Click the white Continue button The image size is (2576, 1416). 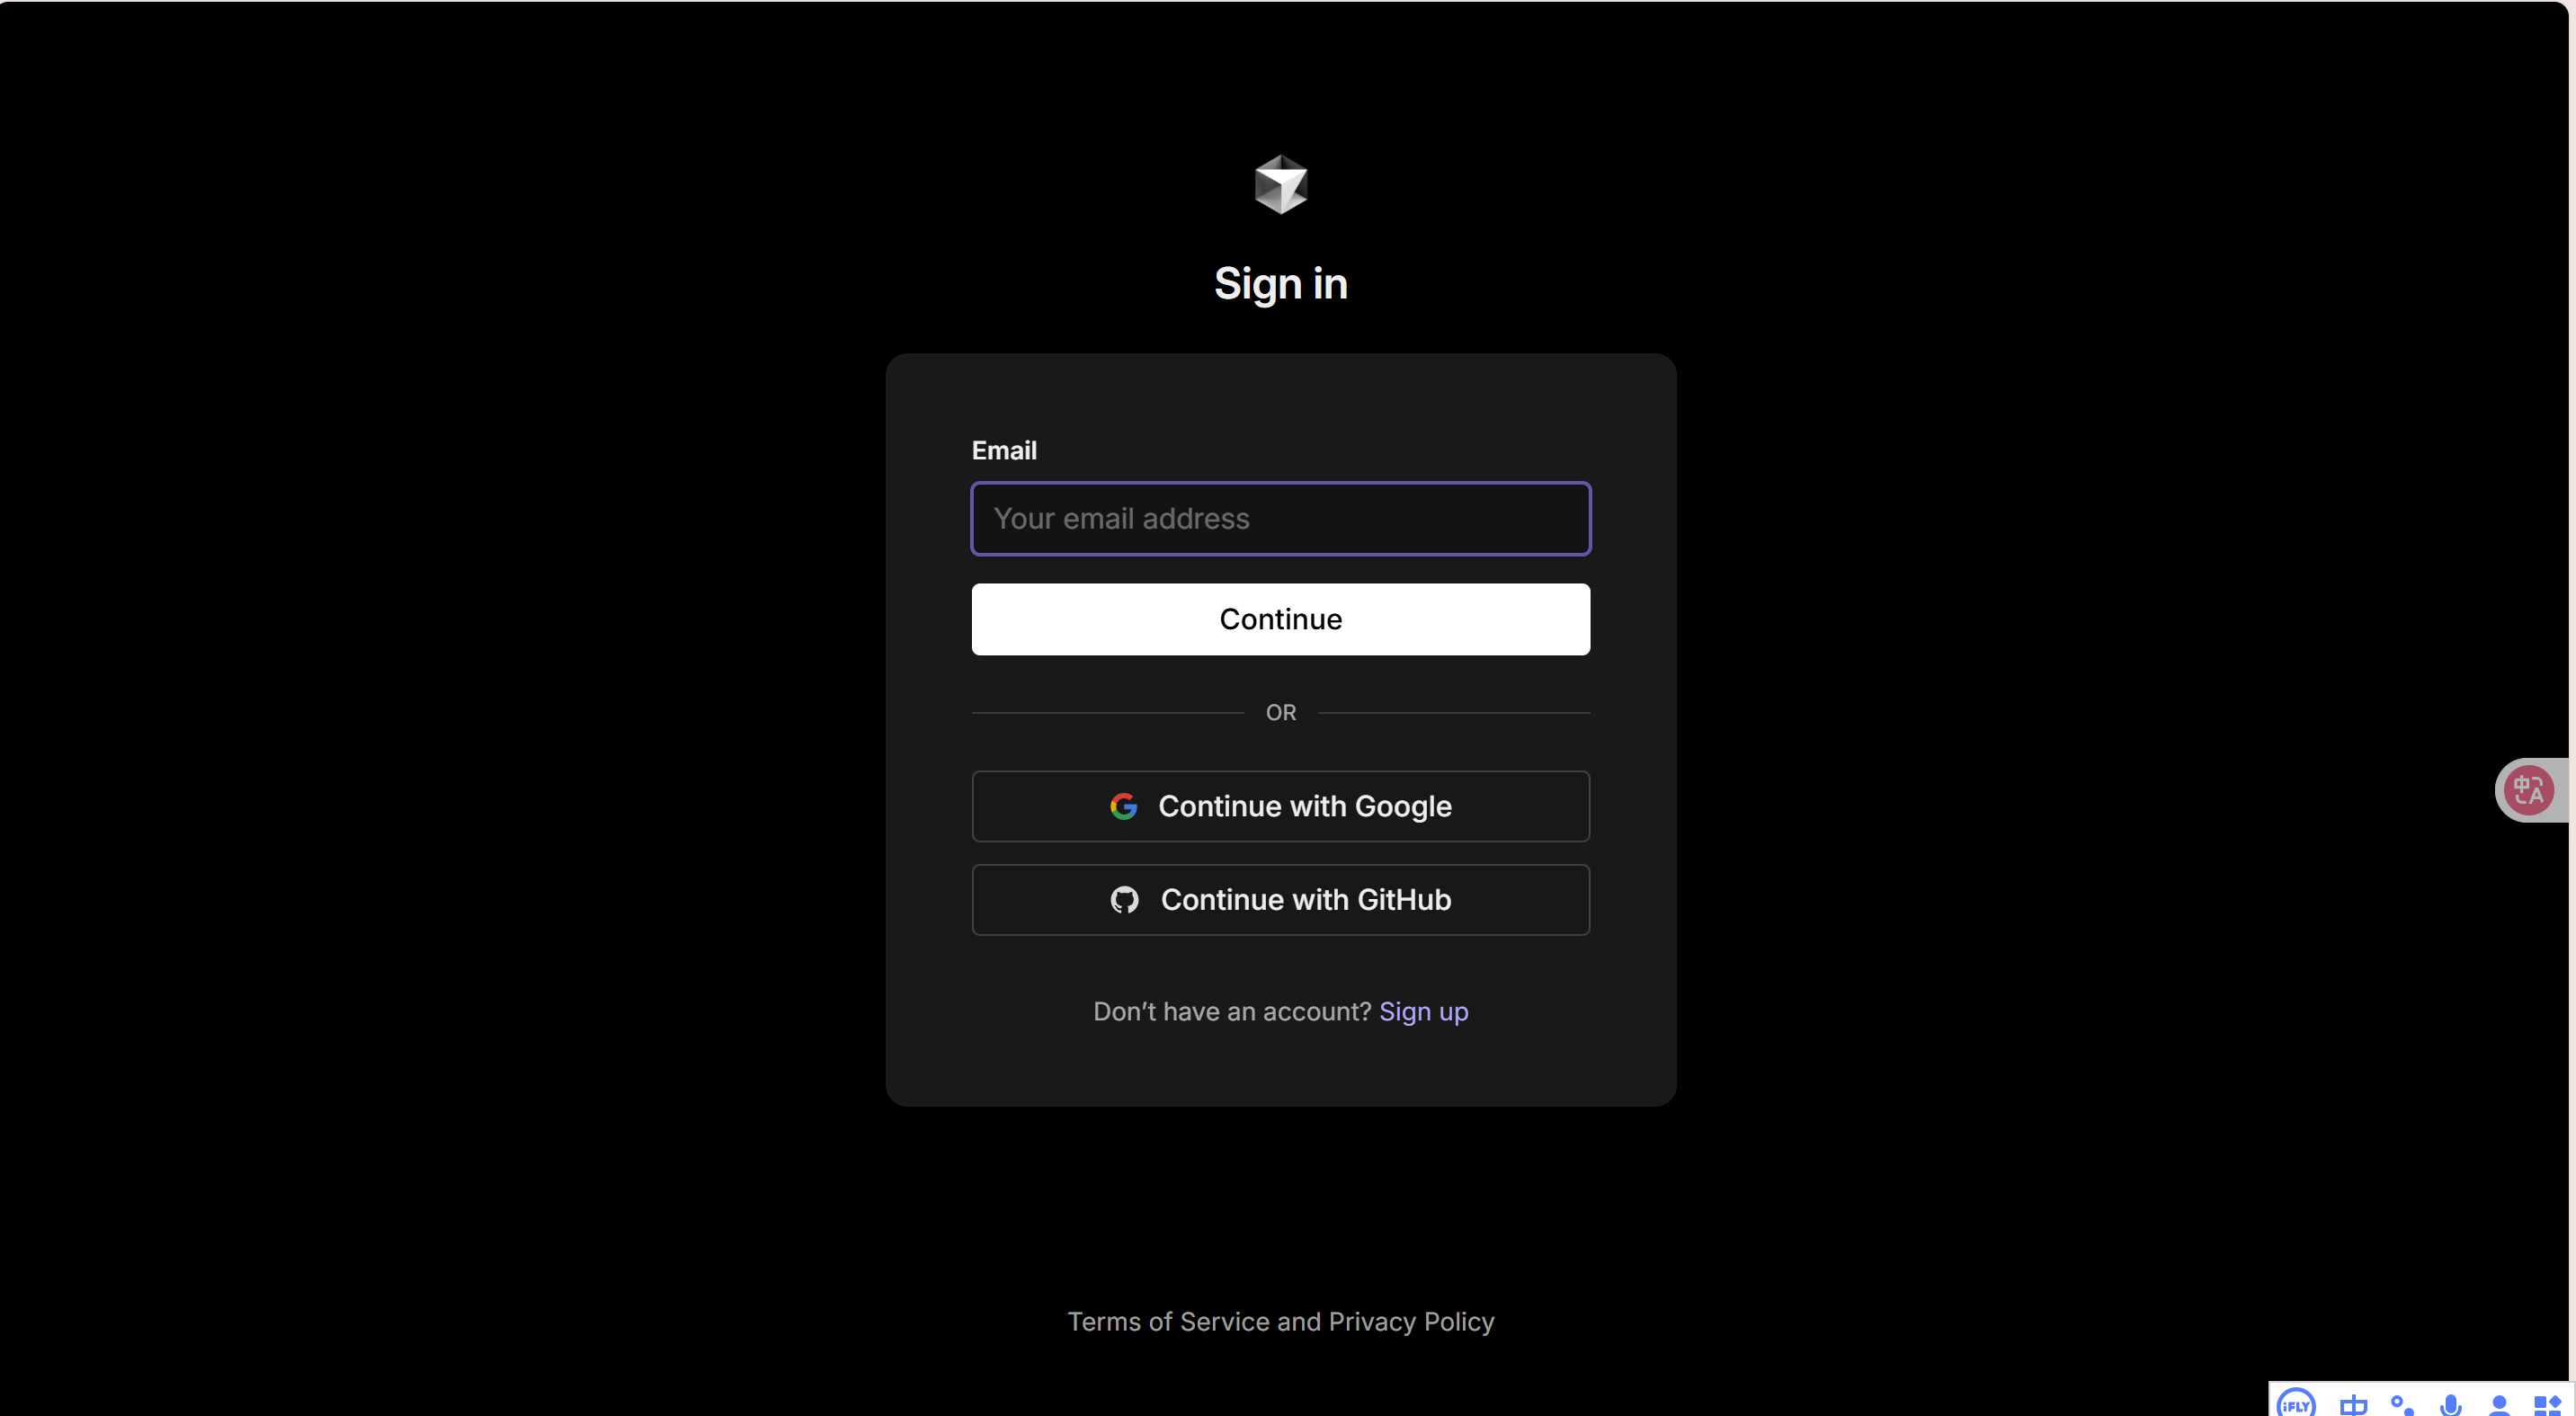click(1281, 620)
